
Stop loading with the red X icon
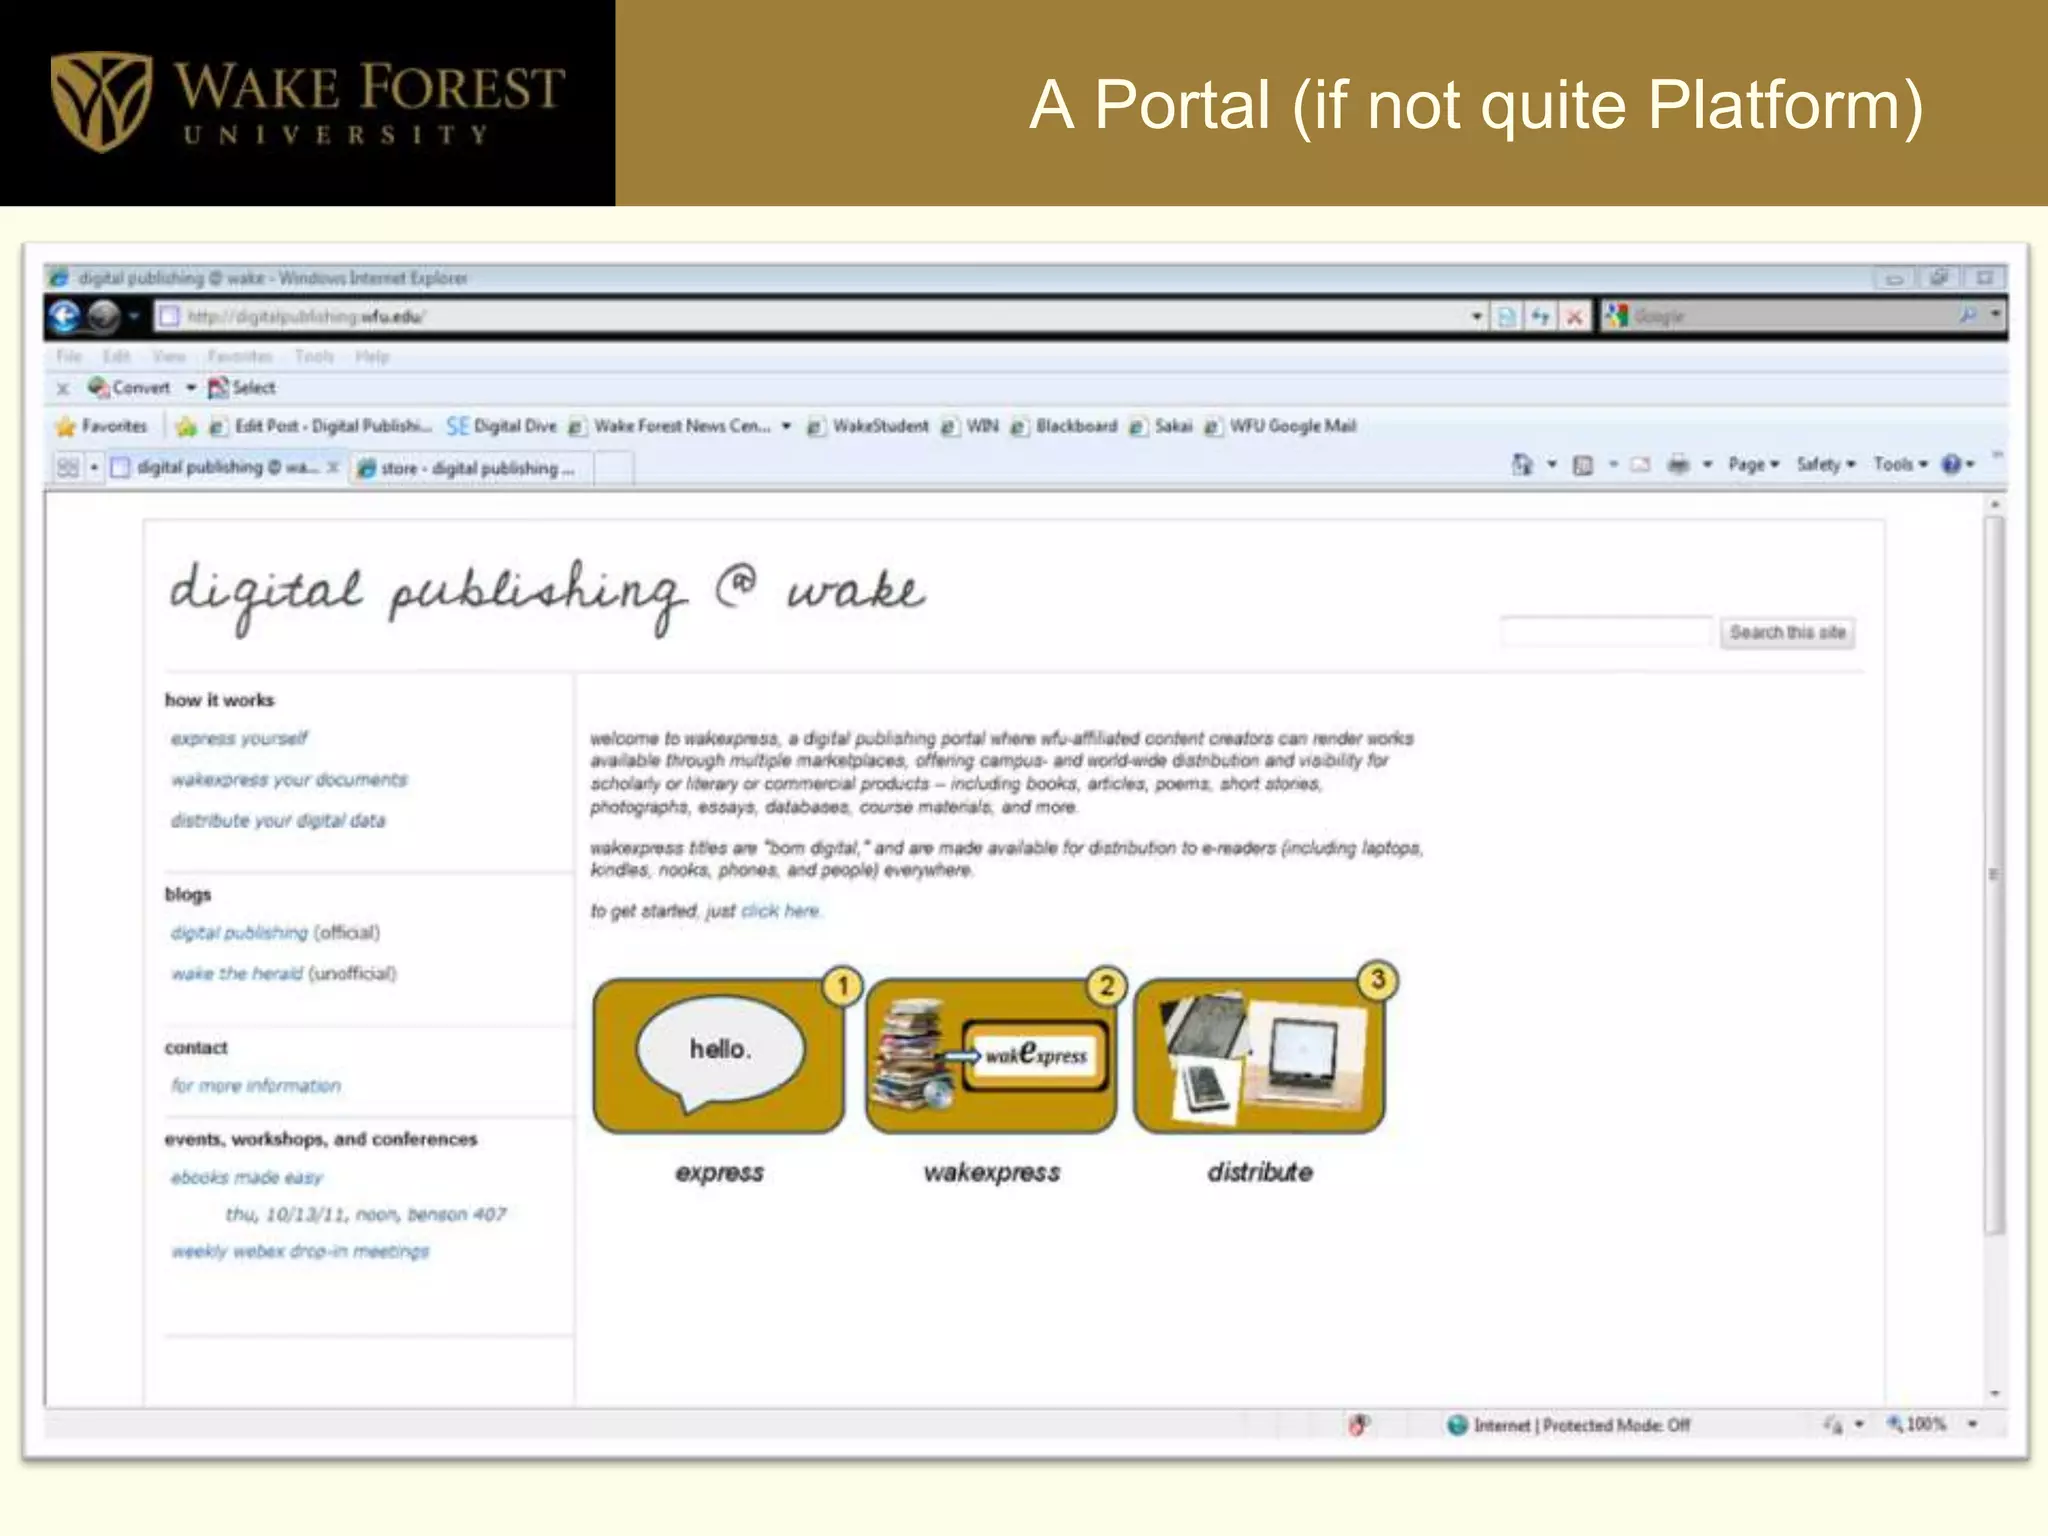1575,317
